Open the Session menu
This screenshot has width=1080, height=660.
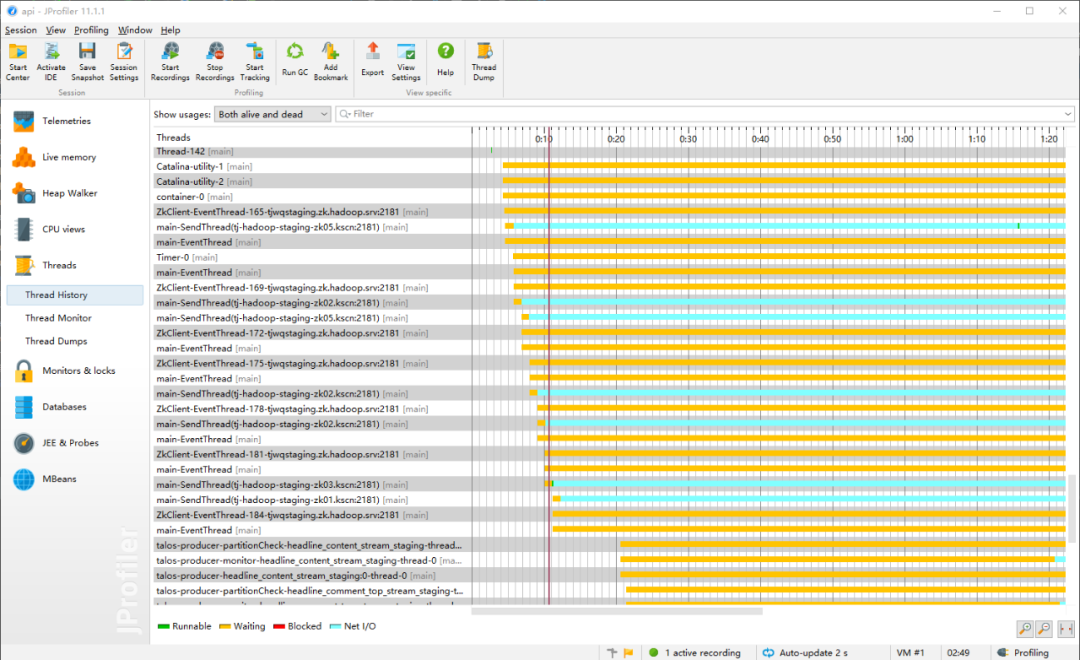tap(21, 30)
